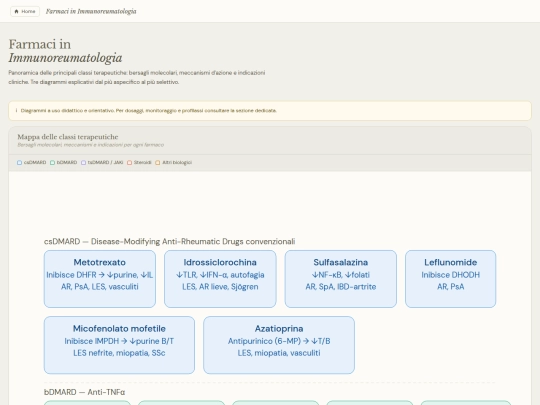The height and width of the screenshot is (405, 540).
Task: Click the csDMARD section heading
Action: (169, 241)
